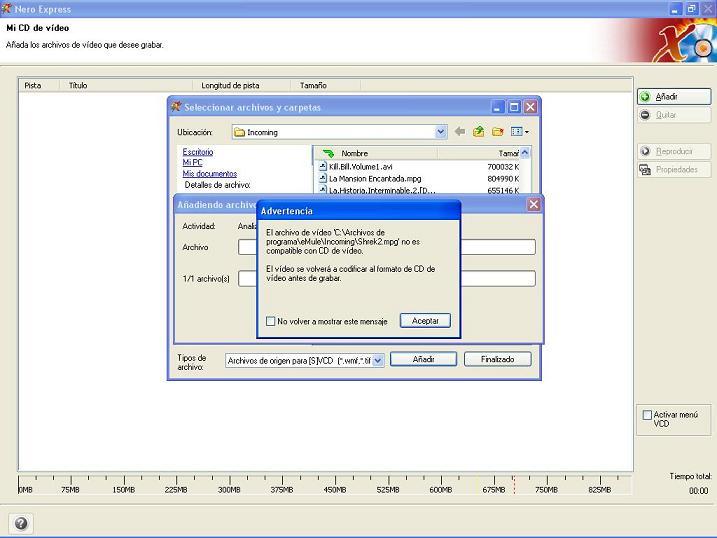Open the view mode dropdown icon
Image resolution: width=717 pixels, height=538 pixels.
click(x=520, y=132)
